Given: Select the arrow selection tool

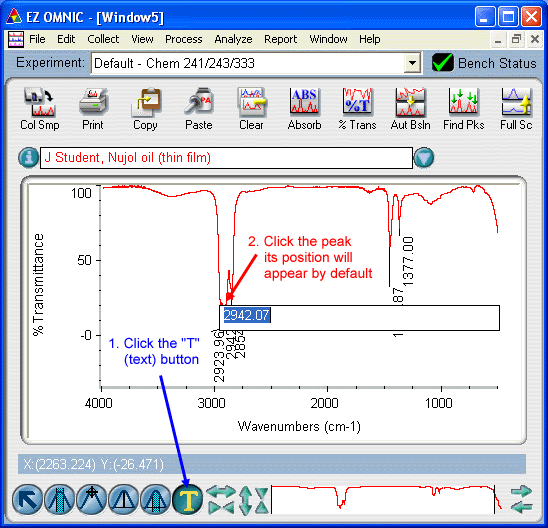Looking at the screenshot, I should coord(27,500).
